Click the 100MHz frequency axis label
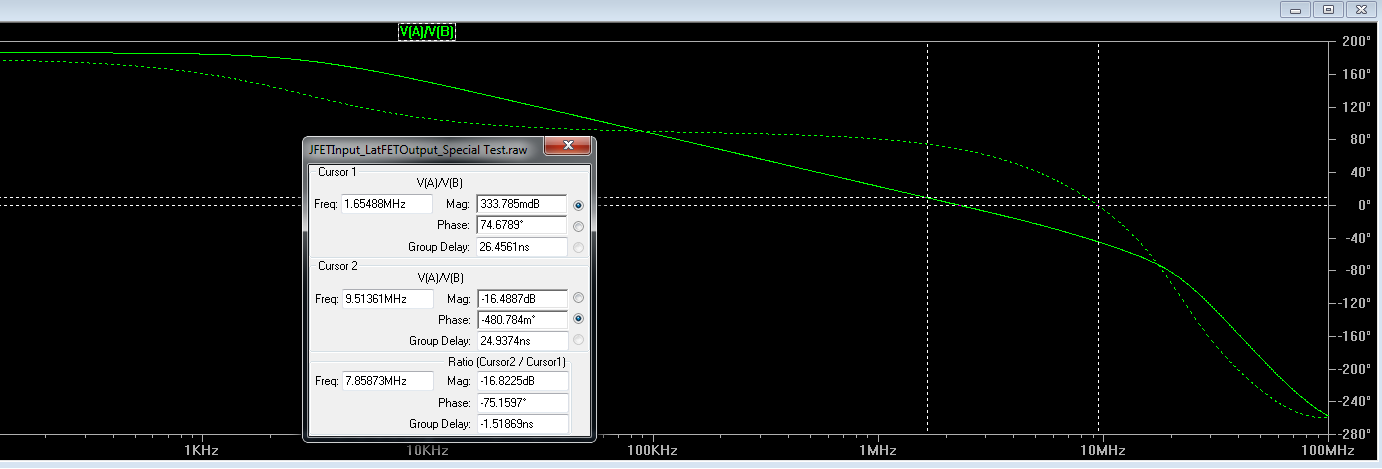Screen dimensions: 1382x469 pyautogui.click(x=1328, y=450)
